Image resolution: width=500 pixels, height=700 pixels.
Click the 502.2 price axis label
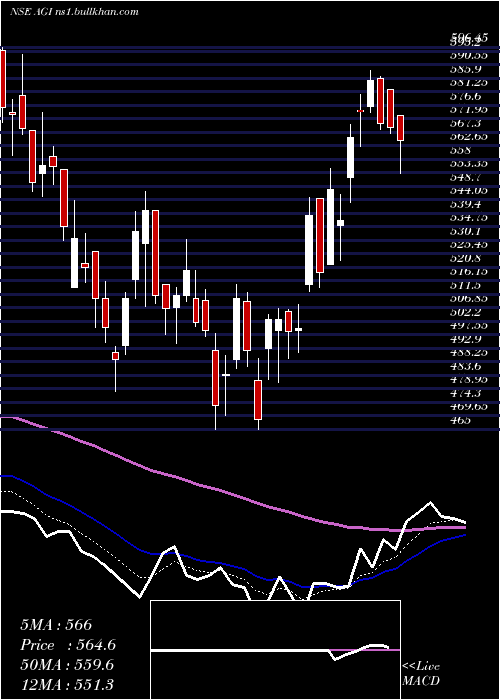click(x=465, y=312)
